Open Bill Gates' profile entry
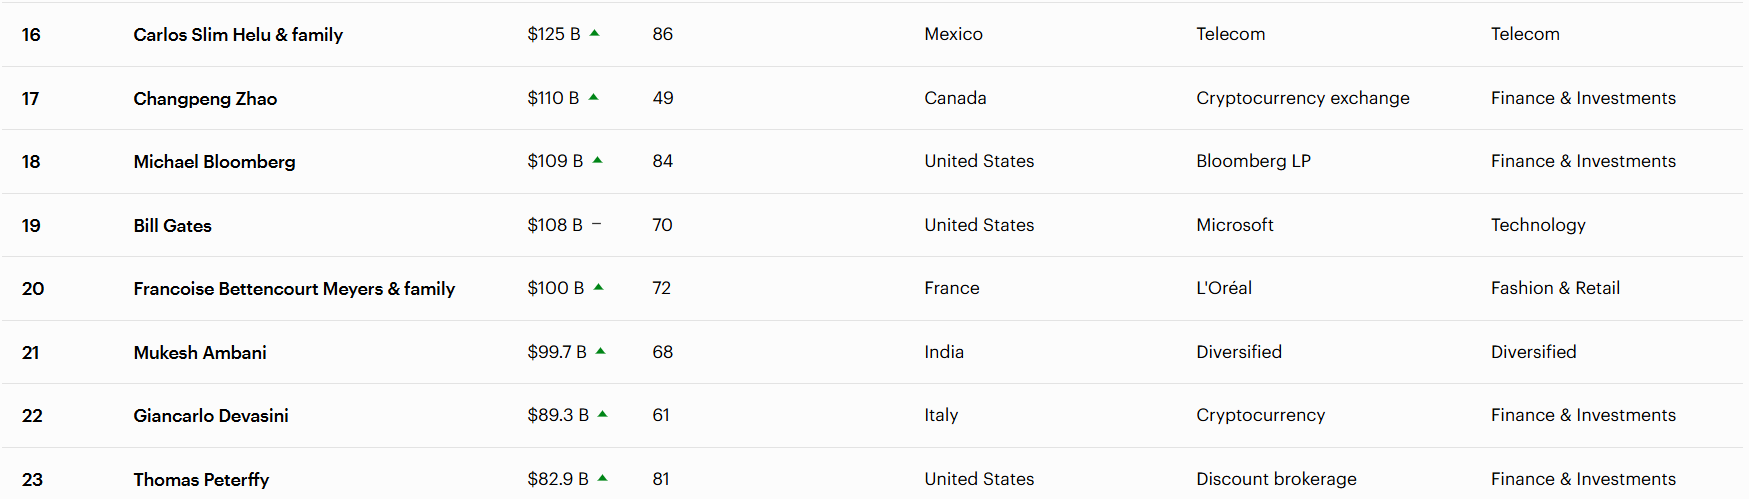Viewport: 1749px width, 499px height. point(172,226)
